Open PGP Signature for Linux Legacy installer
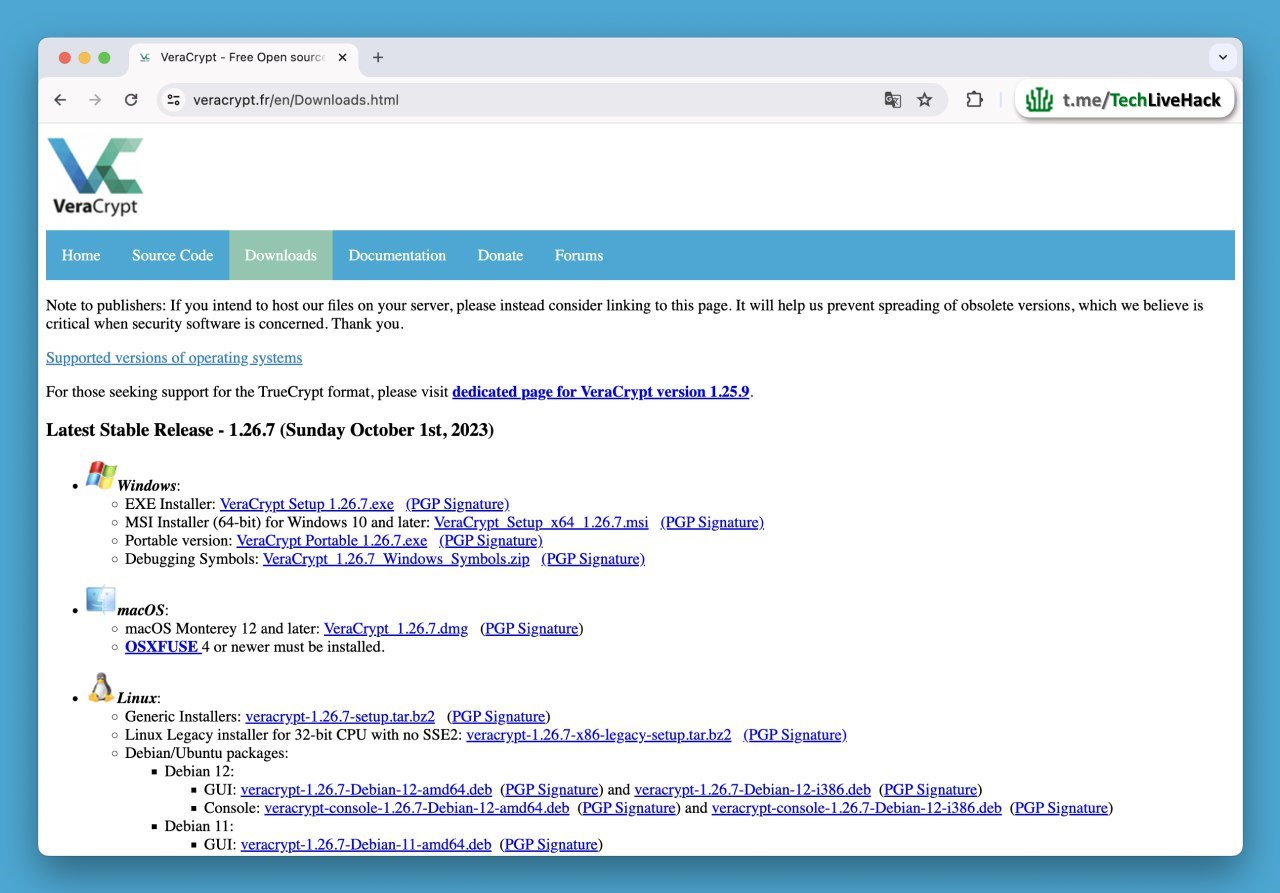The image size is (1280, 893). 795,735
